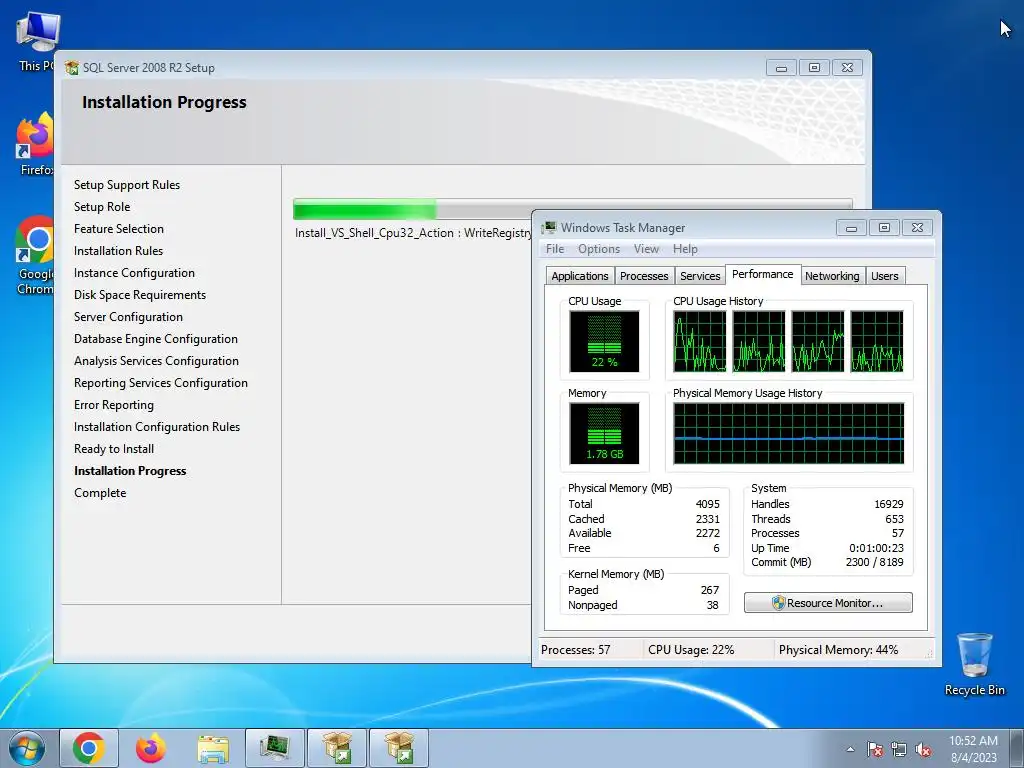This screenshot has height=768, width=1024.
Task: Launch Firefox from the taskbar
Action: pyautogui.click(x=151, y=748)
